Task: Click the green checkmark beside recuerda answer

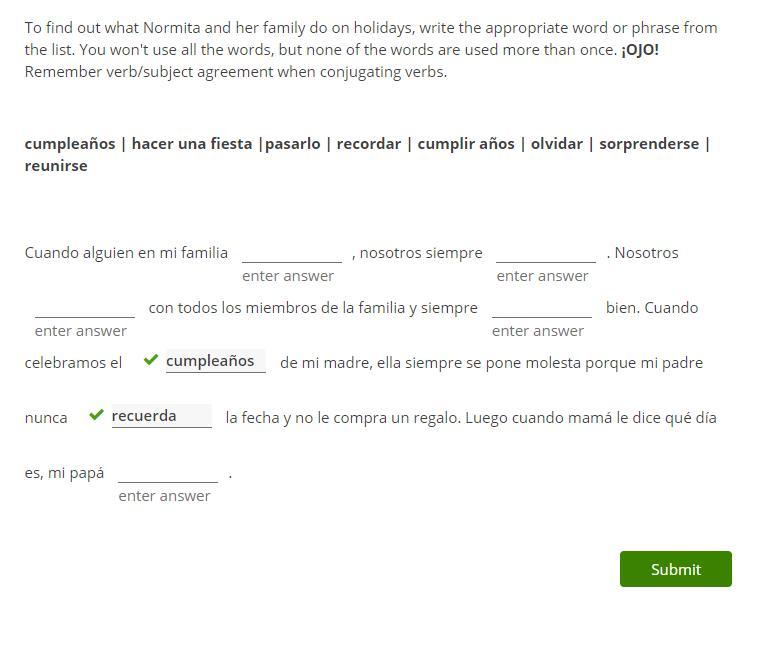Action: click(97, 415)
